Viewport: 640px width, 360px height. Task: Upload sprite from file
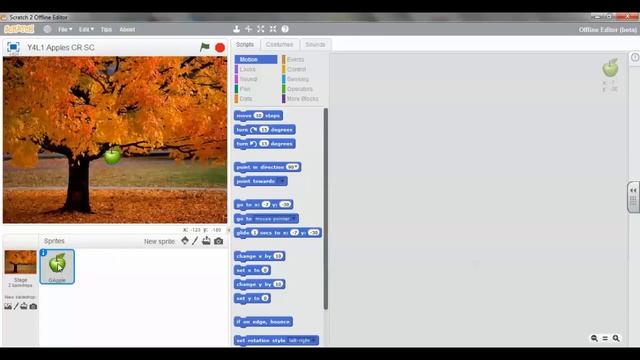[207, 241]
